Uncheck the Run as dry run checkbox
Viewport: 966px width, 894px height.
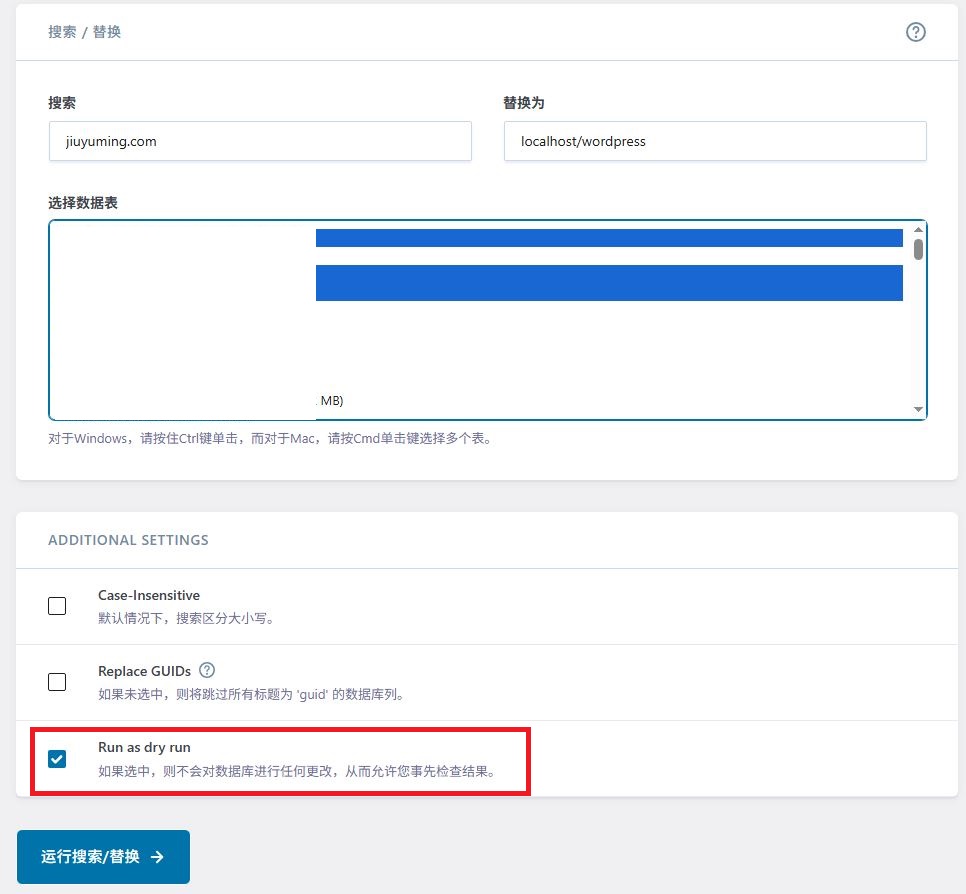57,758
